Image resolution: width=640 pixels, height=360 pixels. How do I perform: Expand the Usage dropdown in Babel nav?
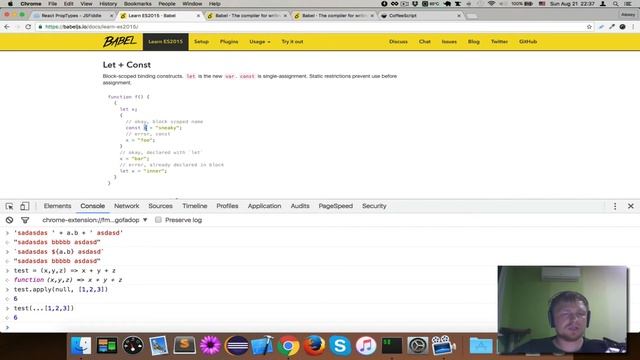pos(260,42)
